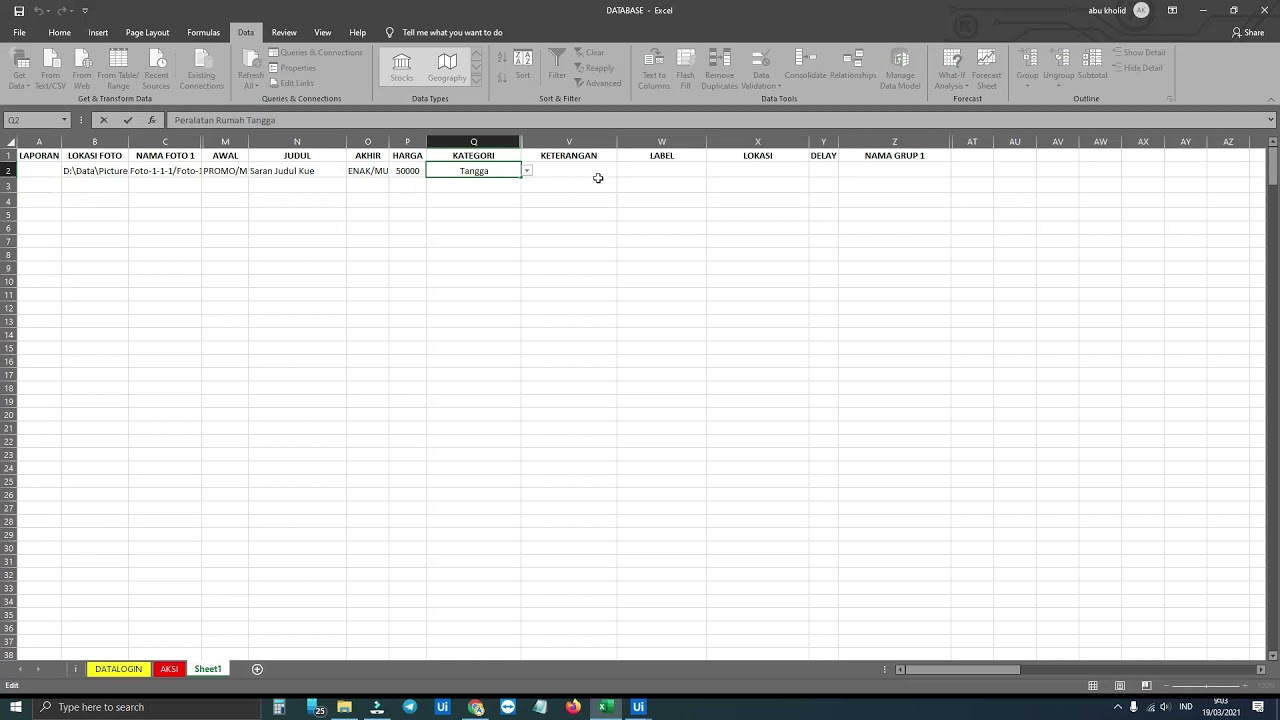
Task: Select column Q header
Action: coord(474,142)
